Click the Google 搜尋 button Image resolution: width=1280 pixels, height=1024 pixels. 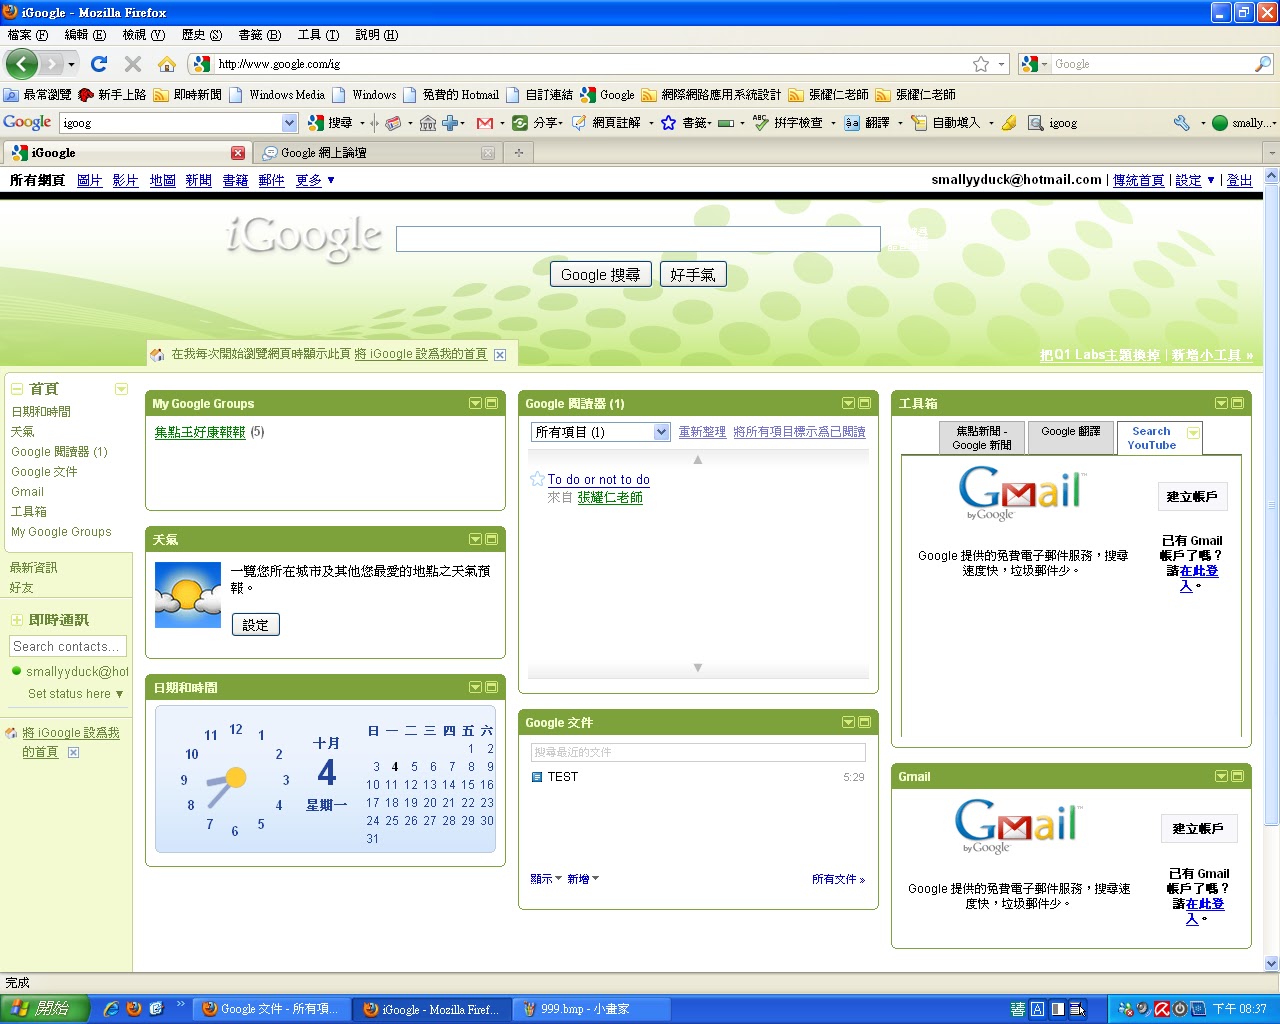(x=600, y=274)
